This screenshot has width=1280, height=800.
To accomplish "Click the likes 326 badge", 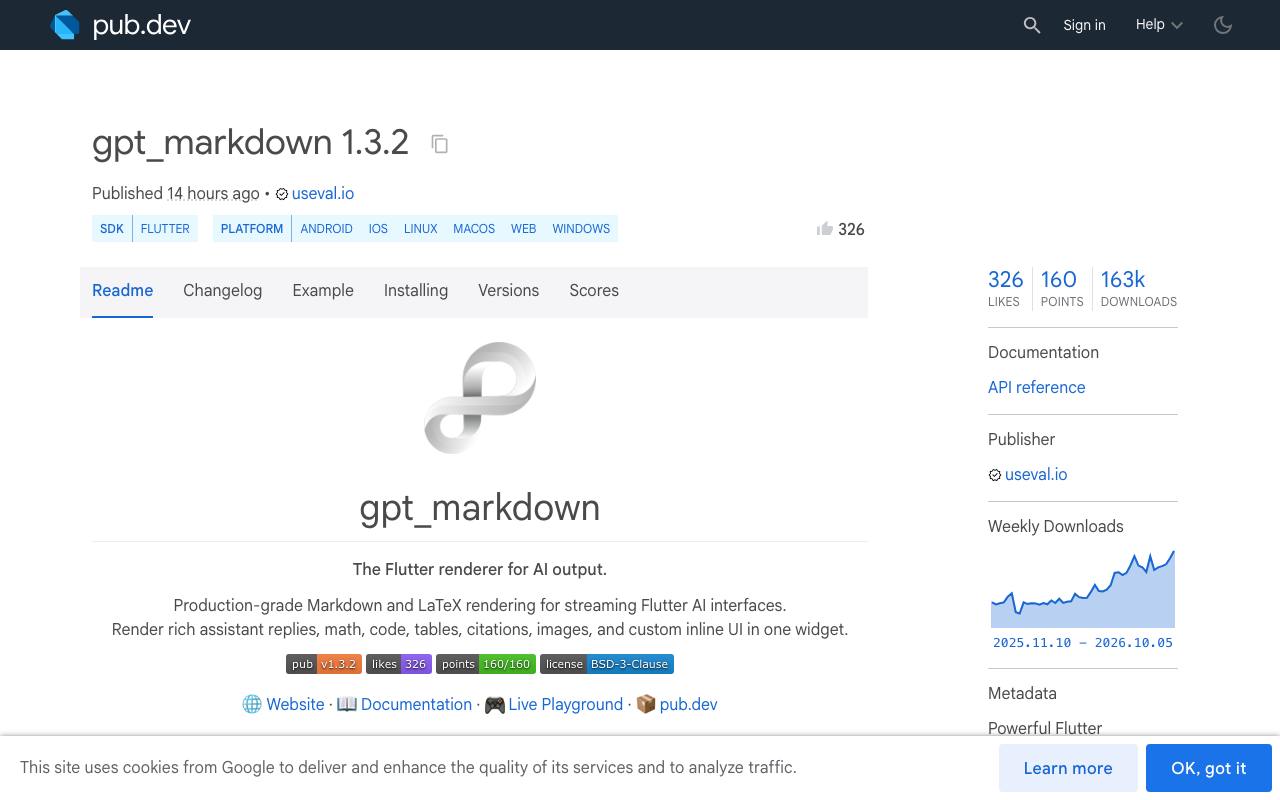I will point(399,664).
